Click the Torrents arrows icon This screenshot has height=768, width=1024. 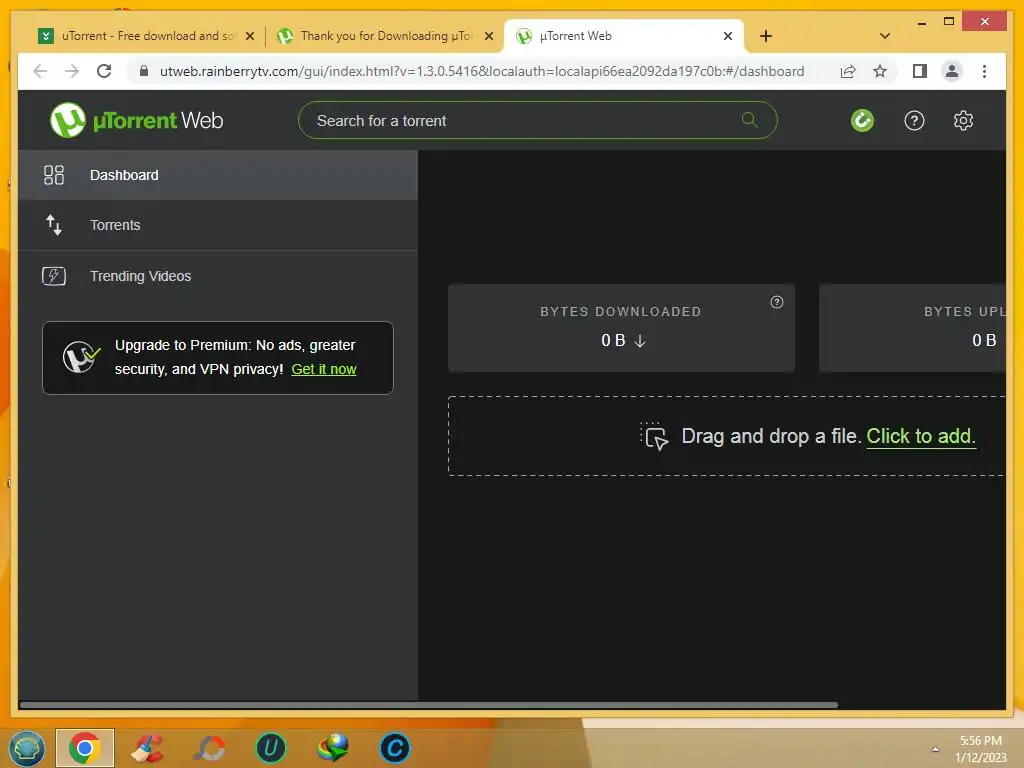[54, 225]
